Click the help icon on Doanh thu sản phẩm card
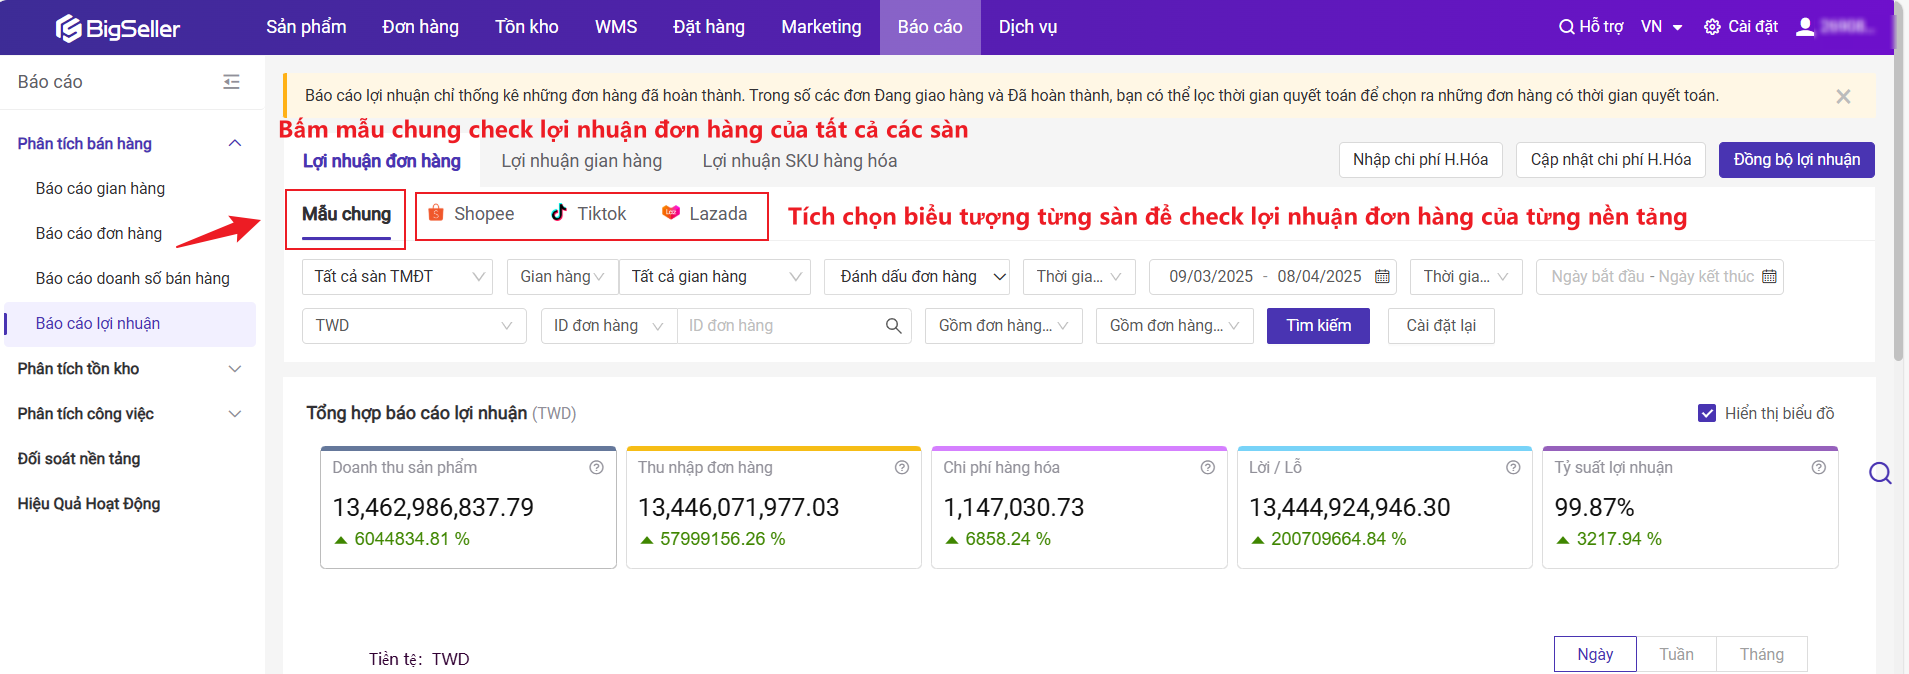The width and height of the screenshot is (1909, 674). click(596, 468)
